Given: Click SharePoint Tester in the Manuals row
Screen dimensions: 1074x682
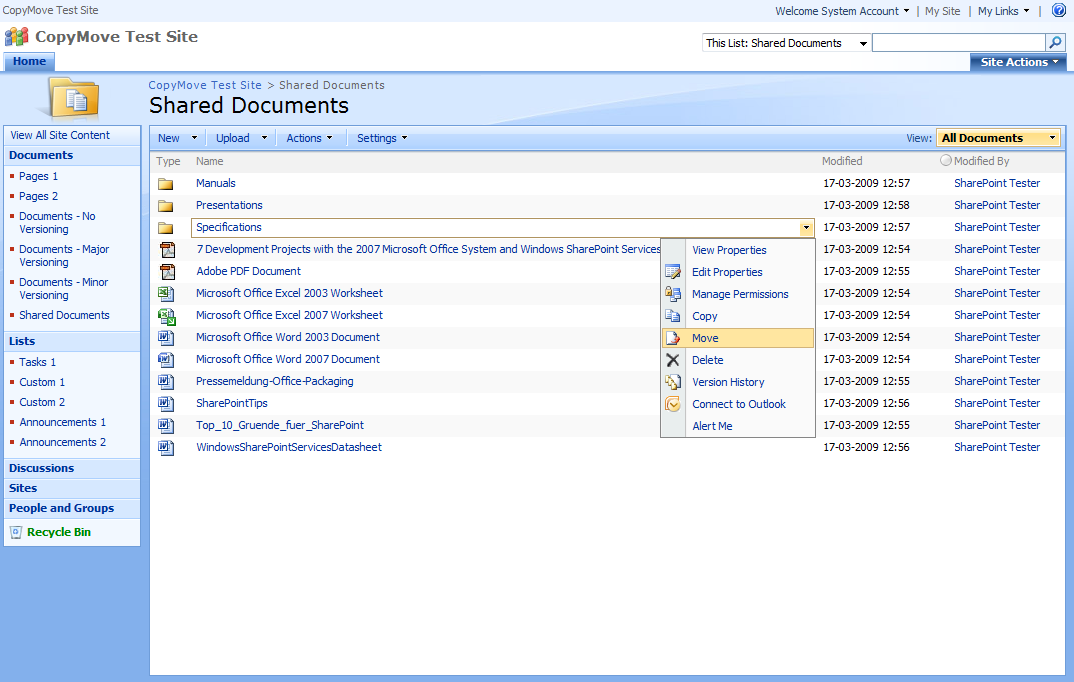Looking at the screenshot, I should [997, 183].
